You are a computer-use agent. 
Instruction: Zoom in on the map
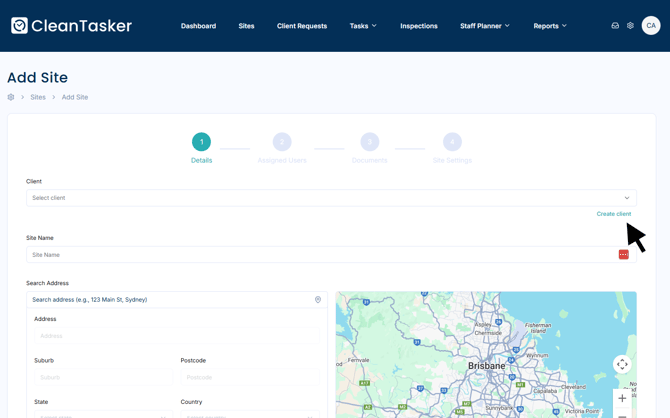(x=622, y=398)
